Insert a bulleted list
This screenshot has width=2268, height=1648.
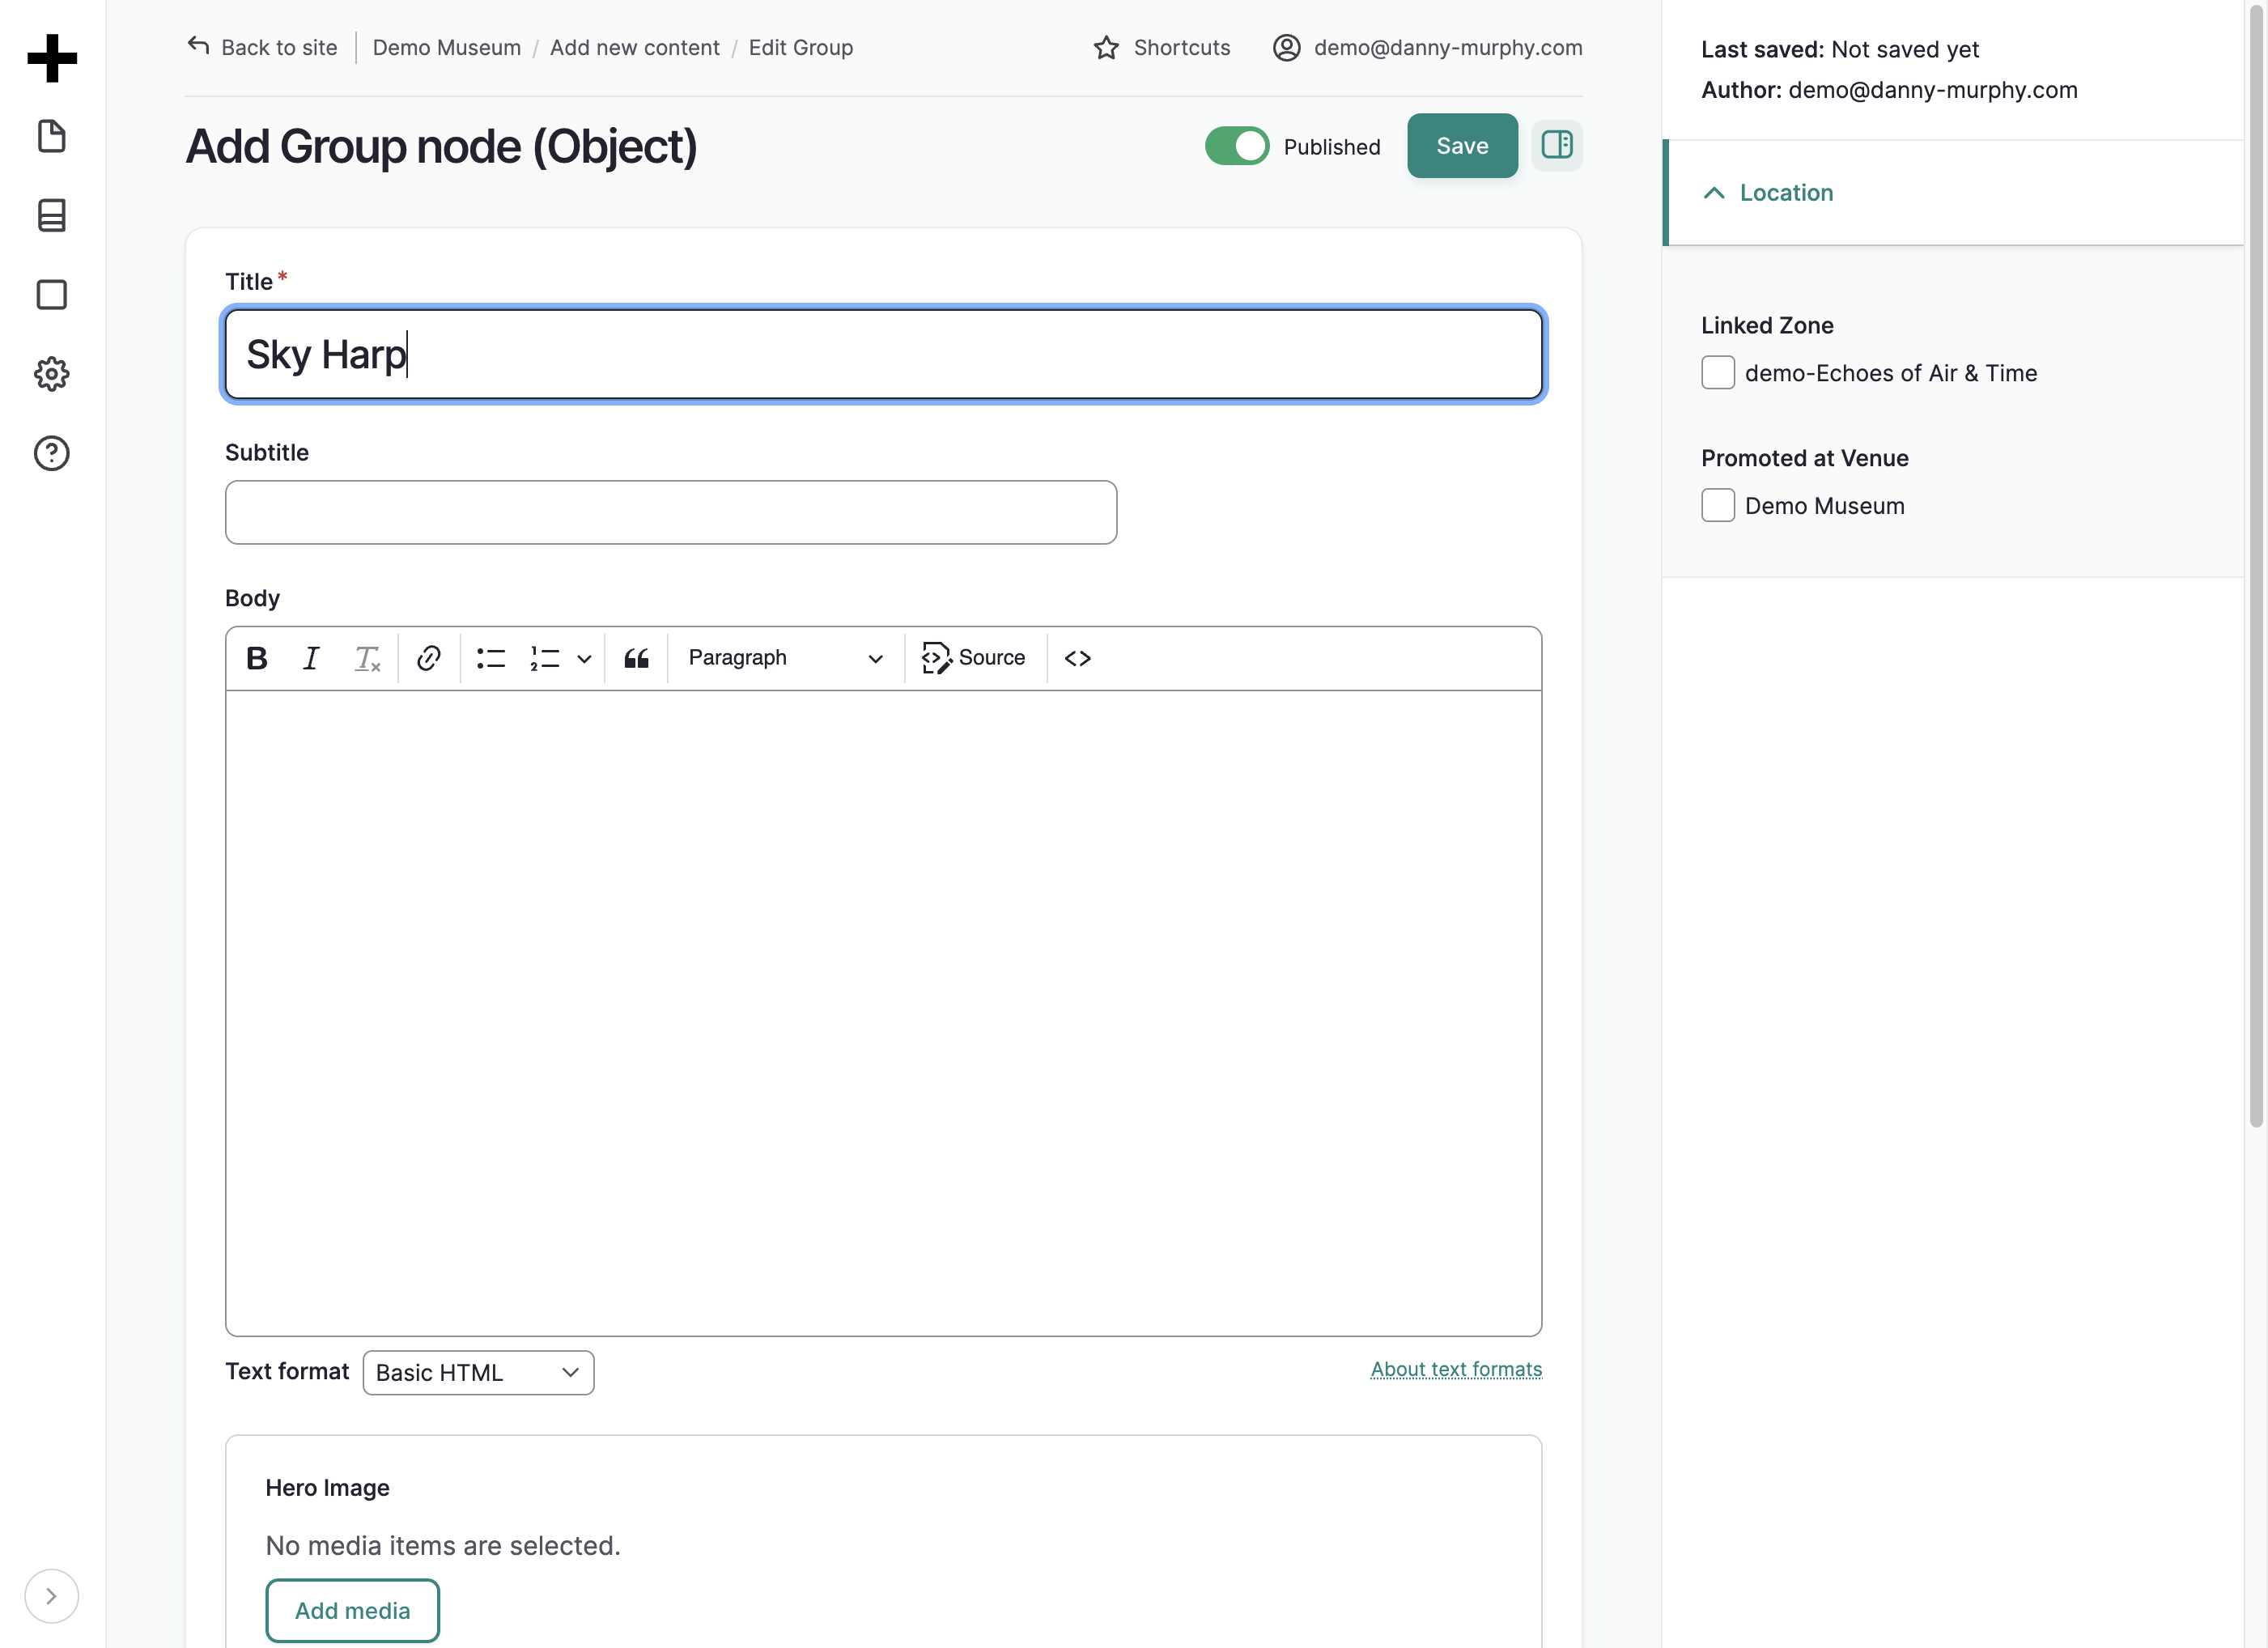pos(491,658)
